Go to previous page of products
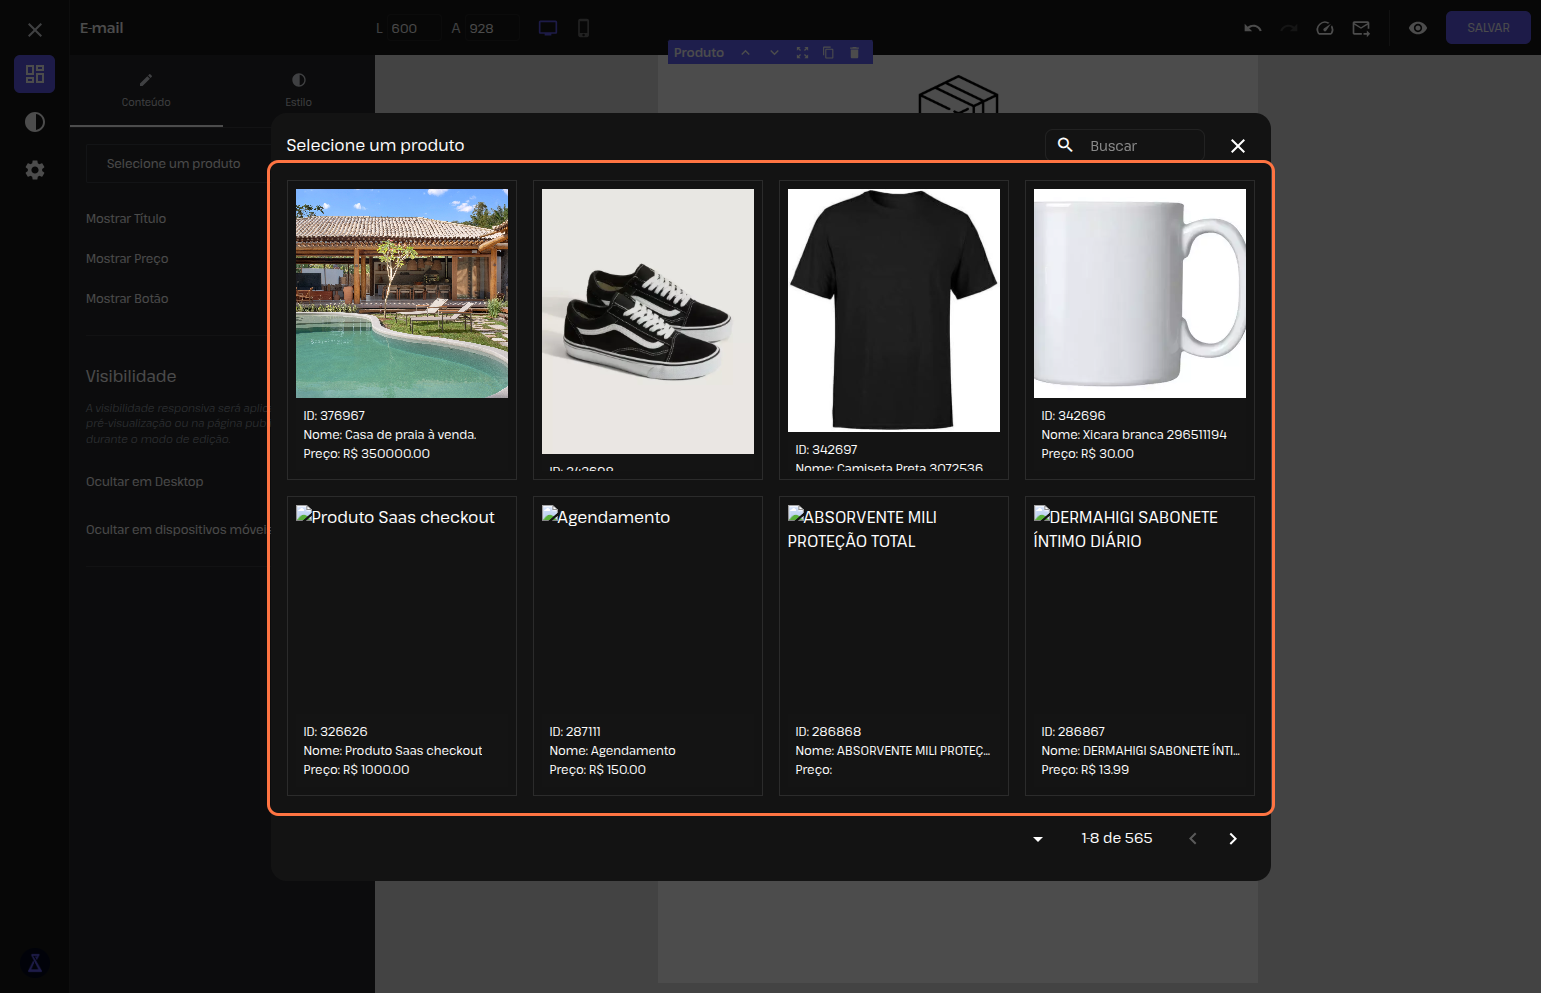The height and width of the screenshot is (993, 1541). click(1192, 839)
